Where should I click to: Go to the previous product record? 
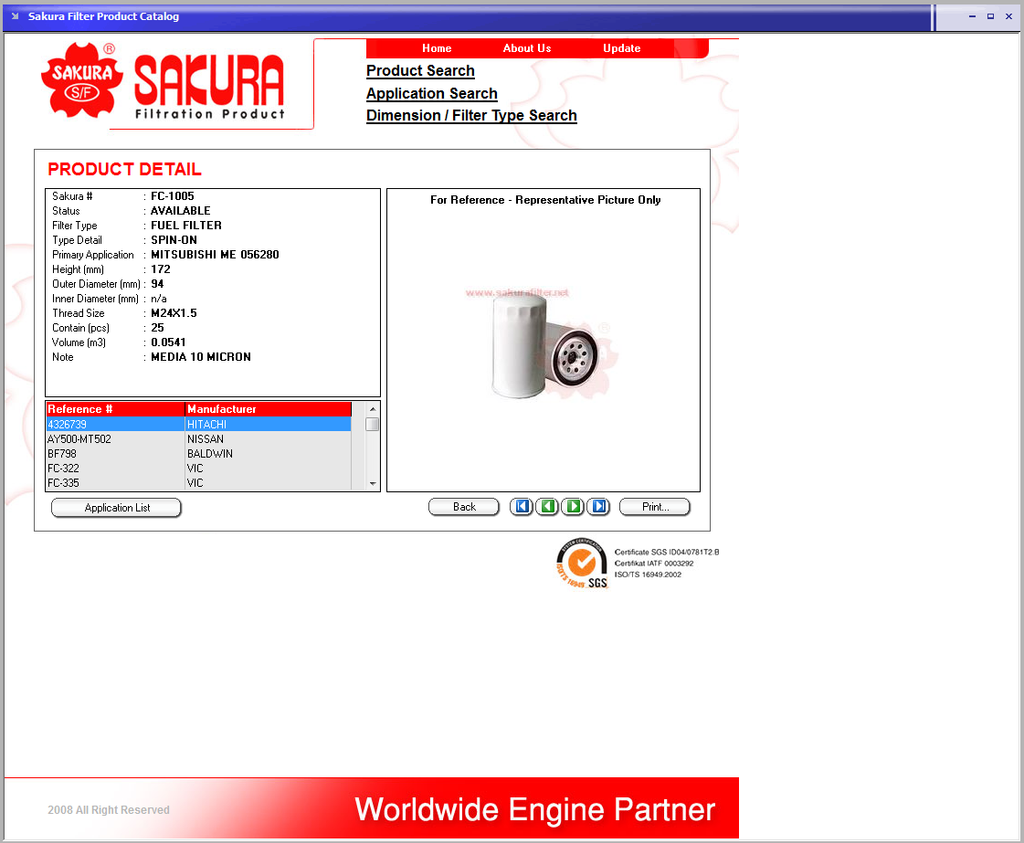(547, 507)
